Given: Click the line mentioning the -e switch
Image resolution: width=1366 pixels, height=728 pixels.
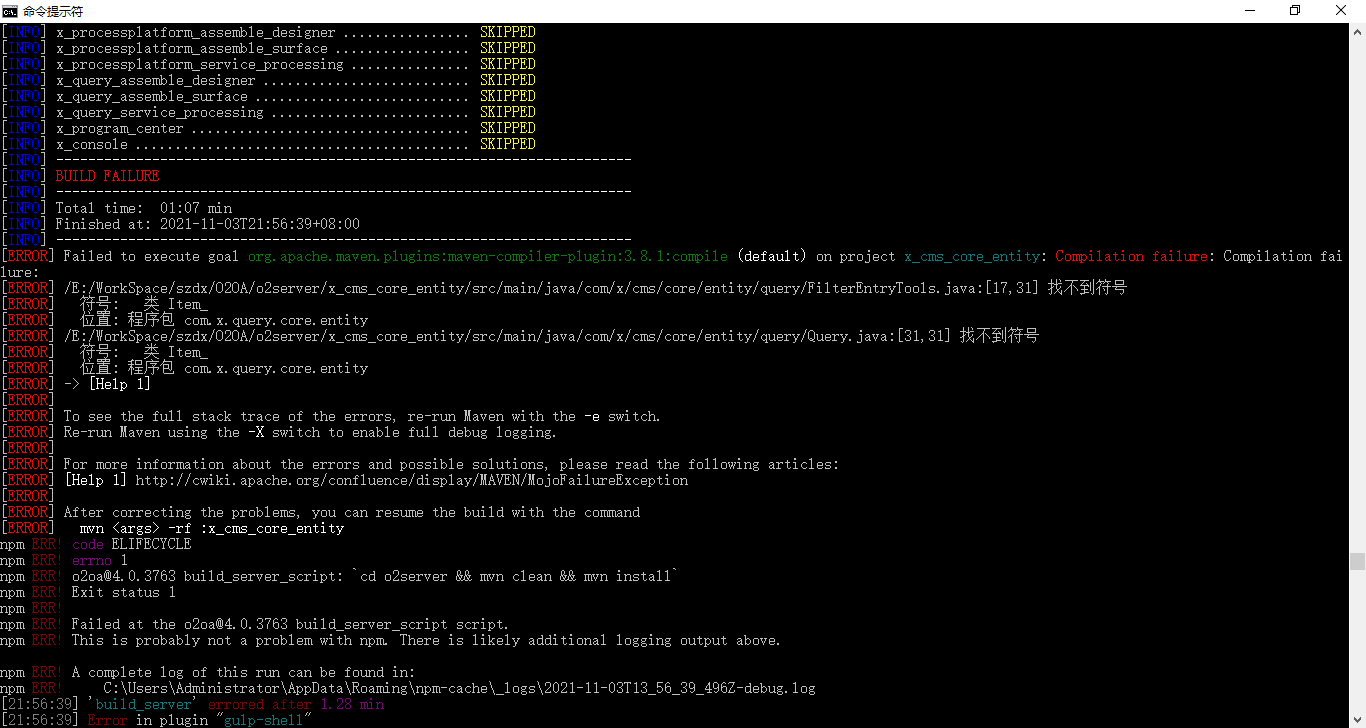Looking at the screenshot, I should click(362, 416).
